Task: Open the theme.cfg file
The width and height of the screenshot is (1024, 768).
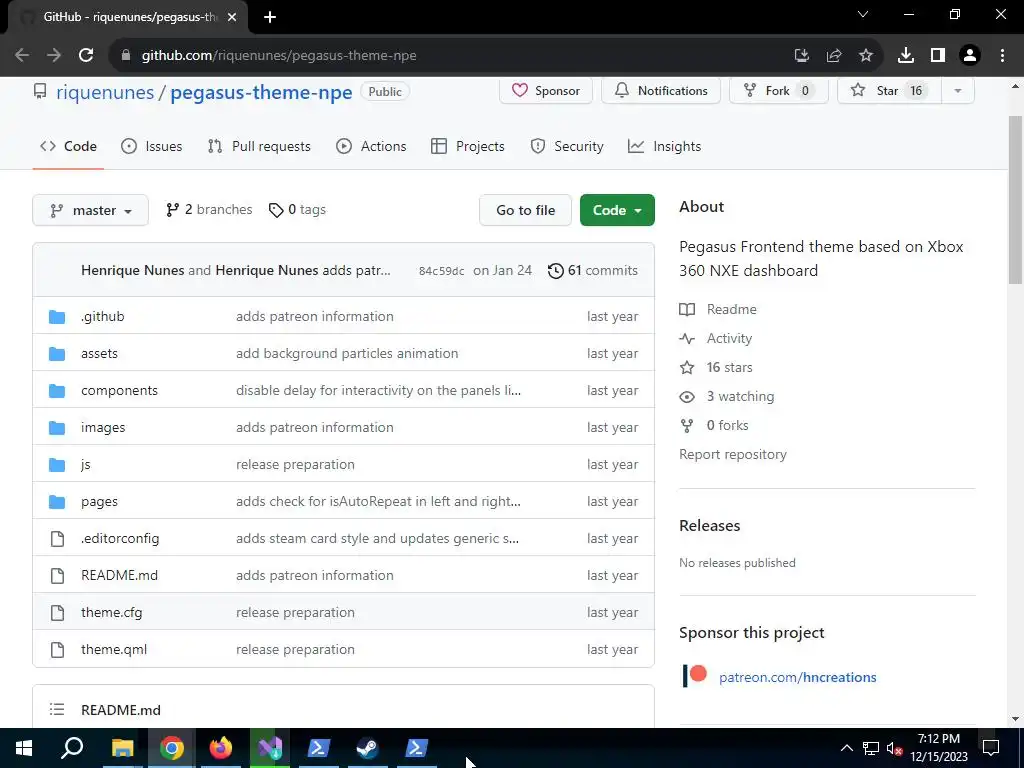Action: pyautogui.click(x=112, y=613)
